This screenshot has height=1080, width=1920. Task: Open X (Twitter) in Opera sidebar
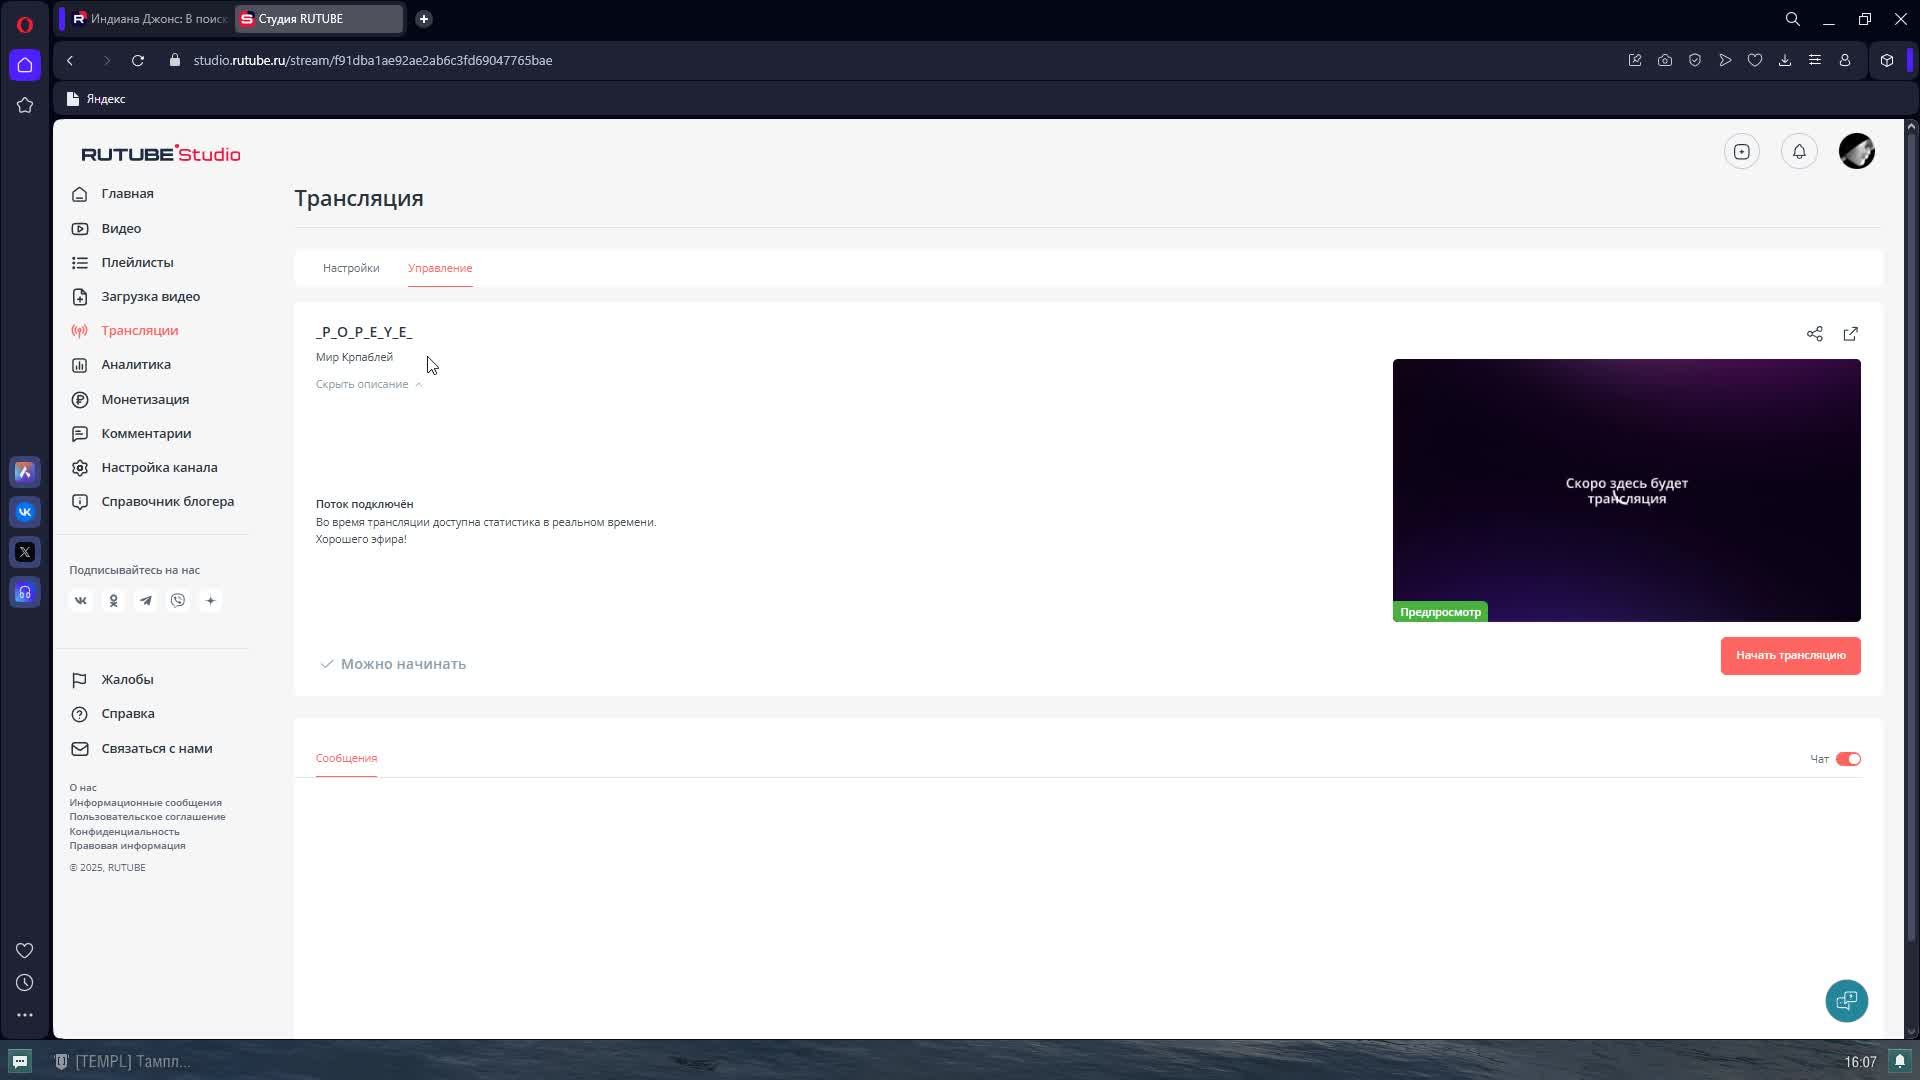click(x=25, y=552)
